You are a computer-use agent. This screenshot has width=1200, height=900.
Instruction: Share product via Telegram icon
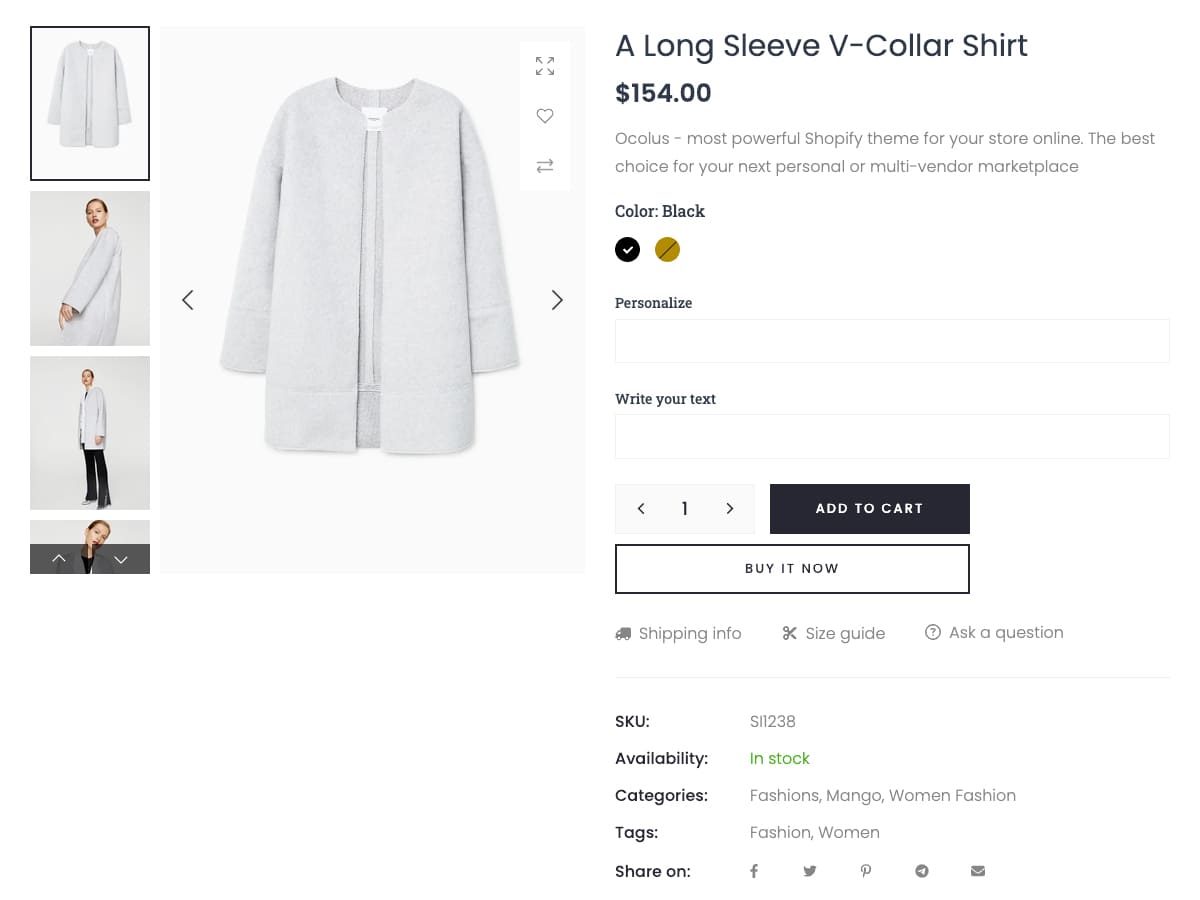[x=922, y=871]
